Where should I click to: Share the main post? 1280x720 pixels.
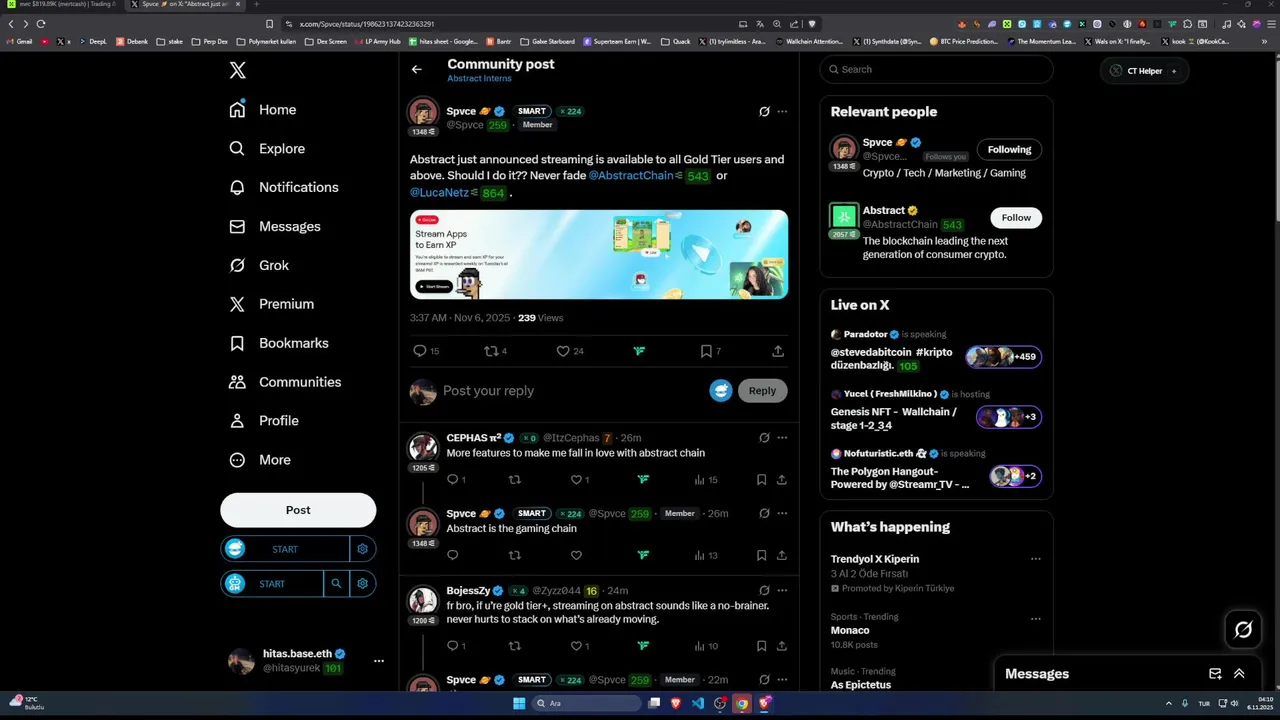778,351
